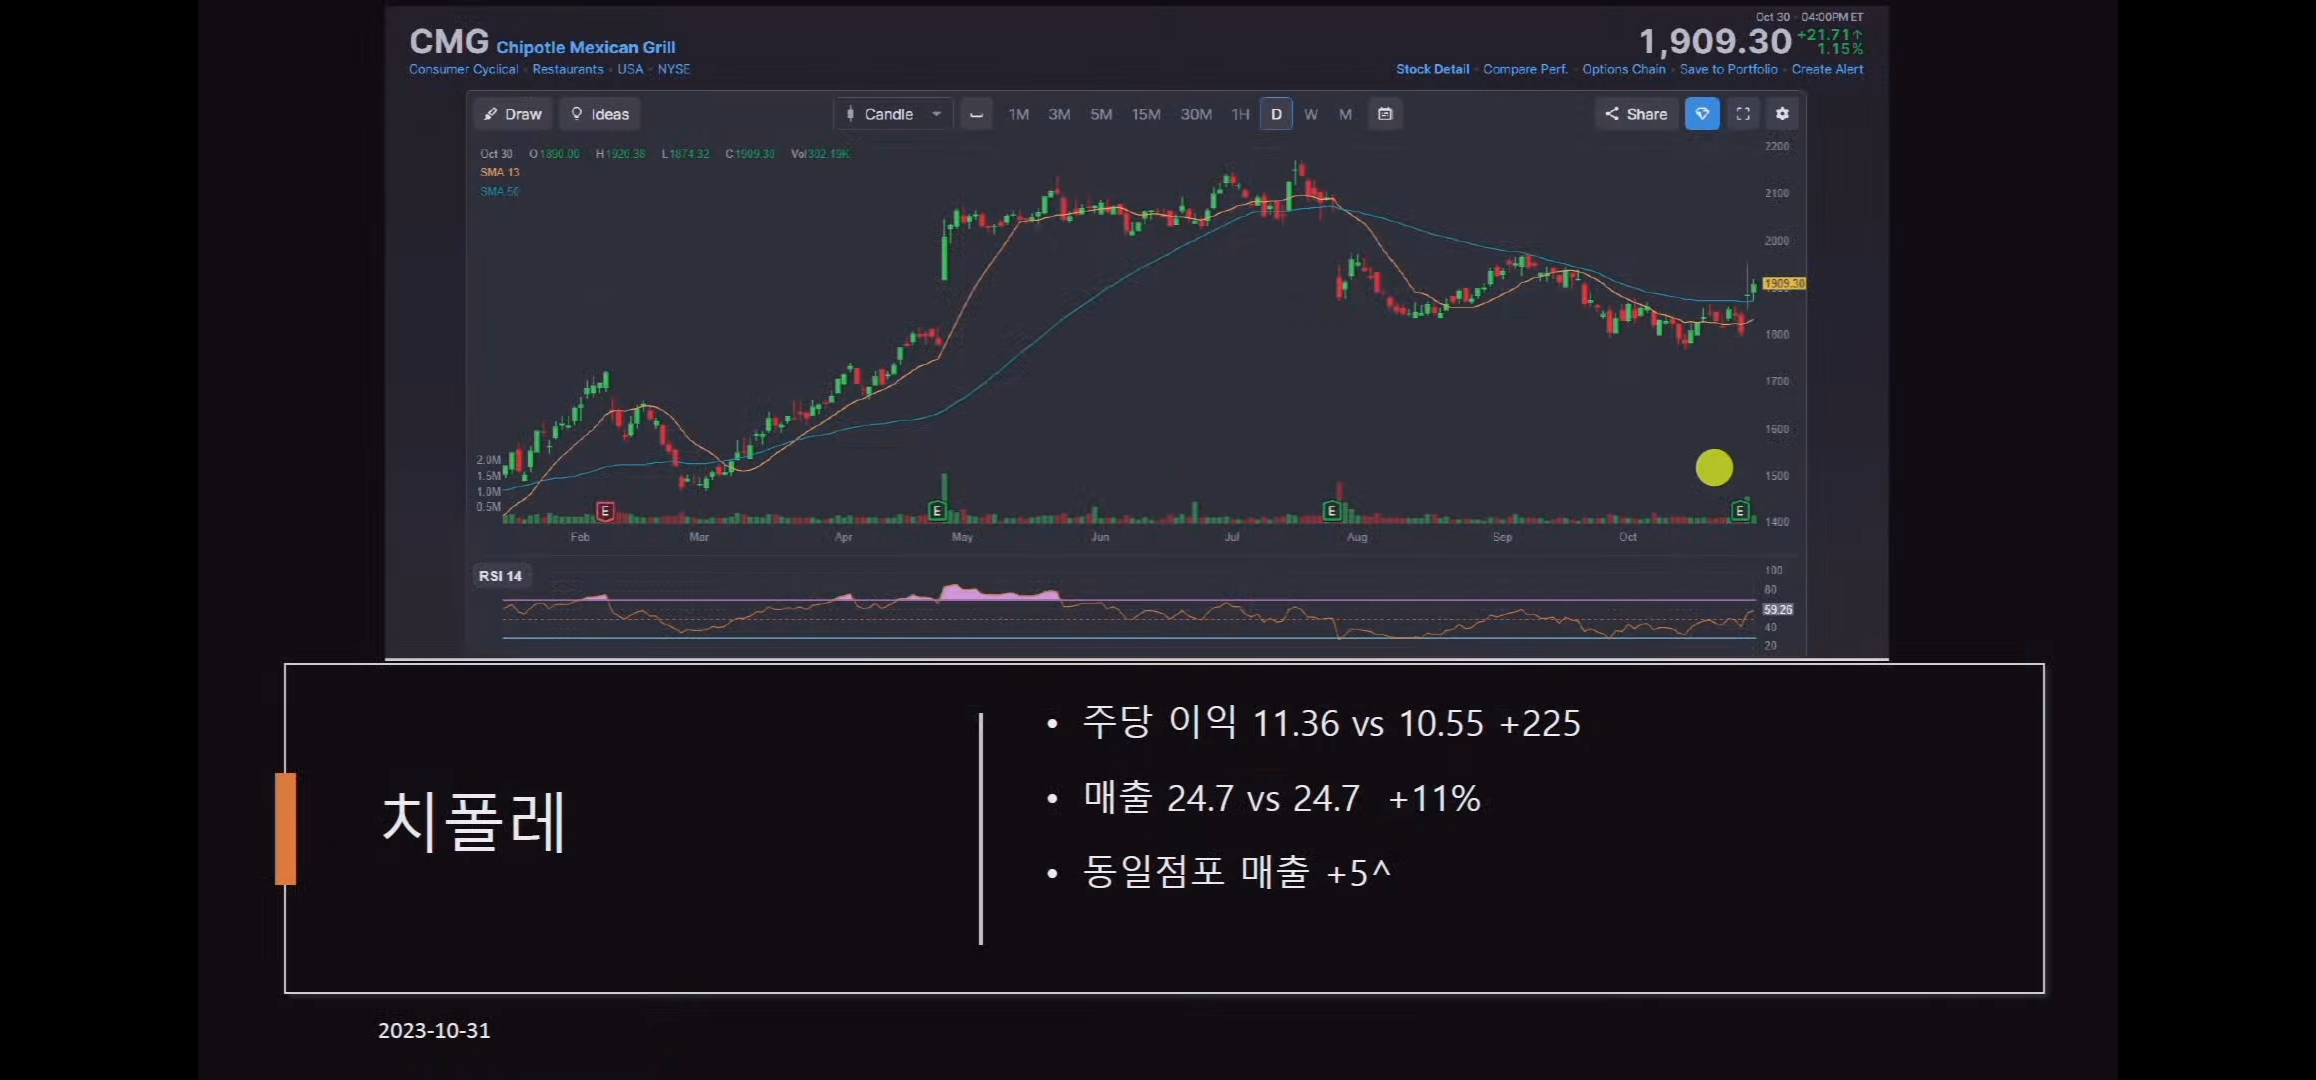The width and height of the screenshot is (2316, 1080).
Task: Open Restaurants industry link
Action: point(567,69)
